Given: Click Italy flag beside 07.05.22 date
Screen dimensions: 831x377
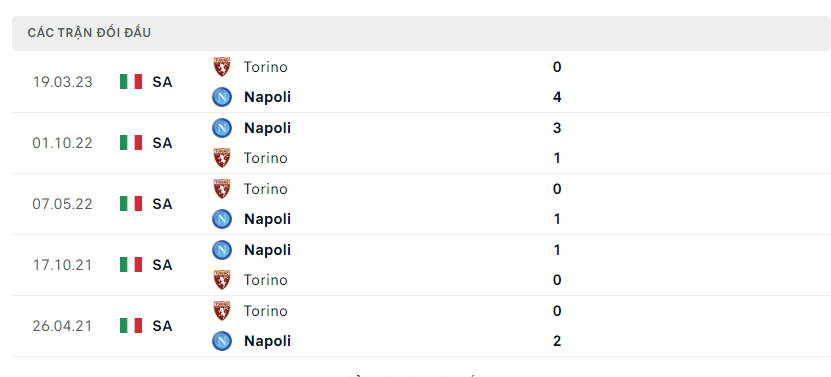Looking at the screenshot, I should (x=131, y=204).
